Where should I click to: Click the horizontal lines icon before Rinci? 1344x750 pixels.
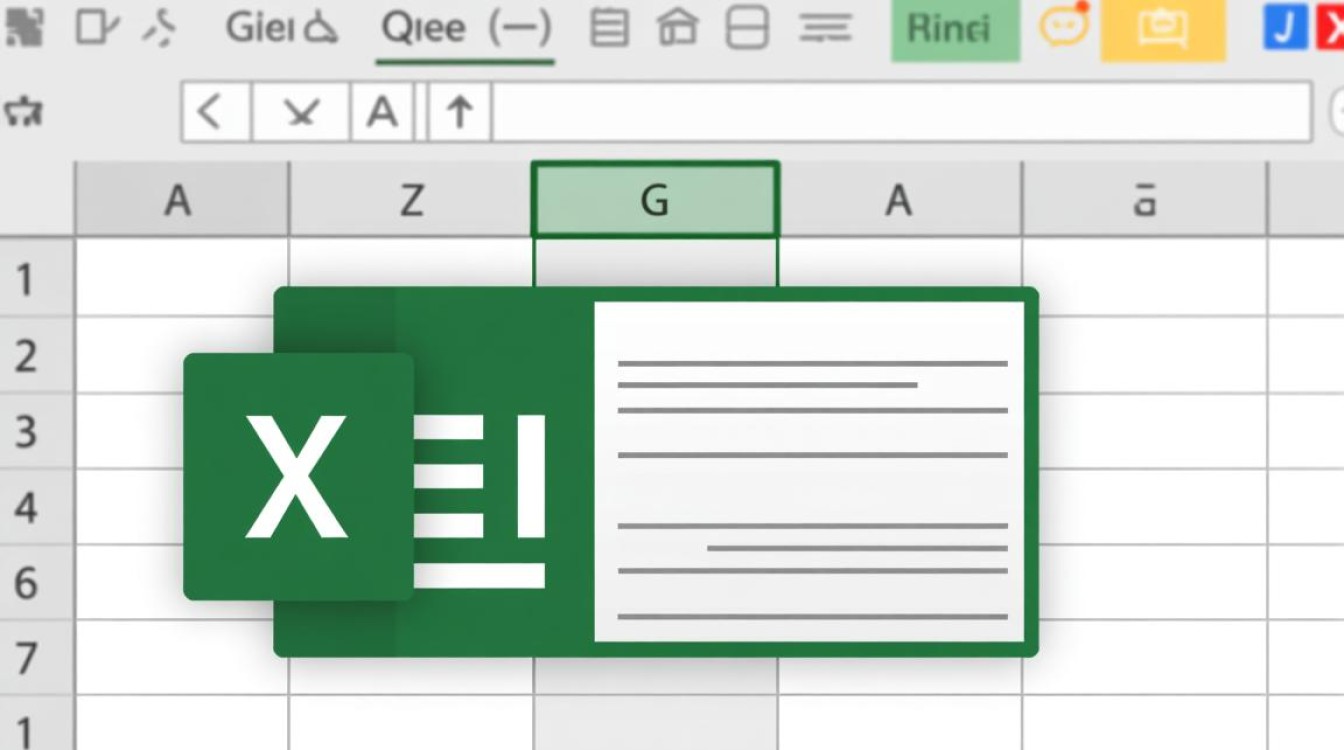[825, 29]
